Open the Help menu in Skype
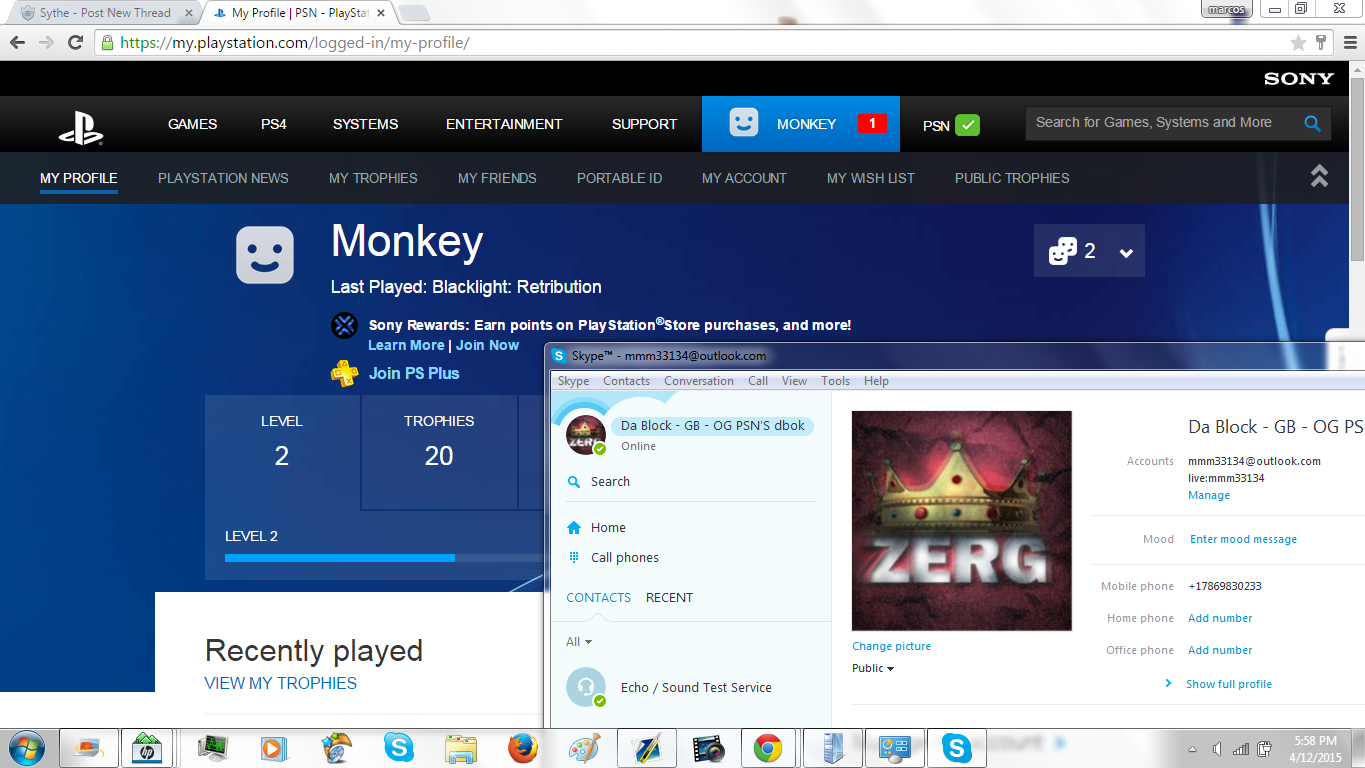Image resolution: width=1365 pixels, height=768 pixels. tap(876, 381)
